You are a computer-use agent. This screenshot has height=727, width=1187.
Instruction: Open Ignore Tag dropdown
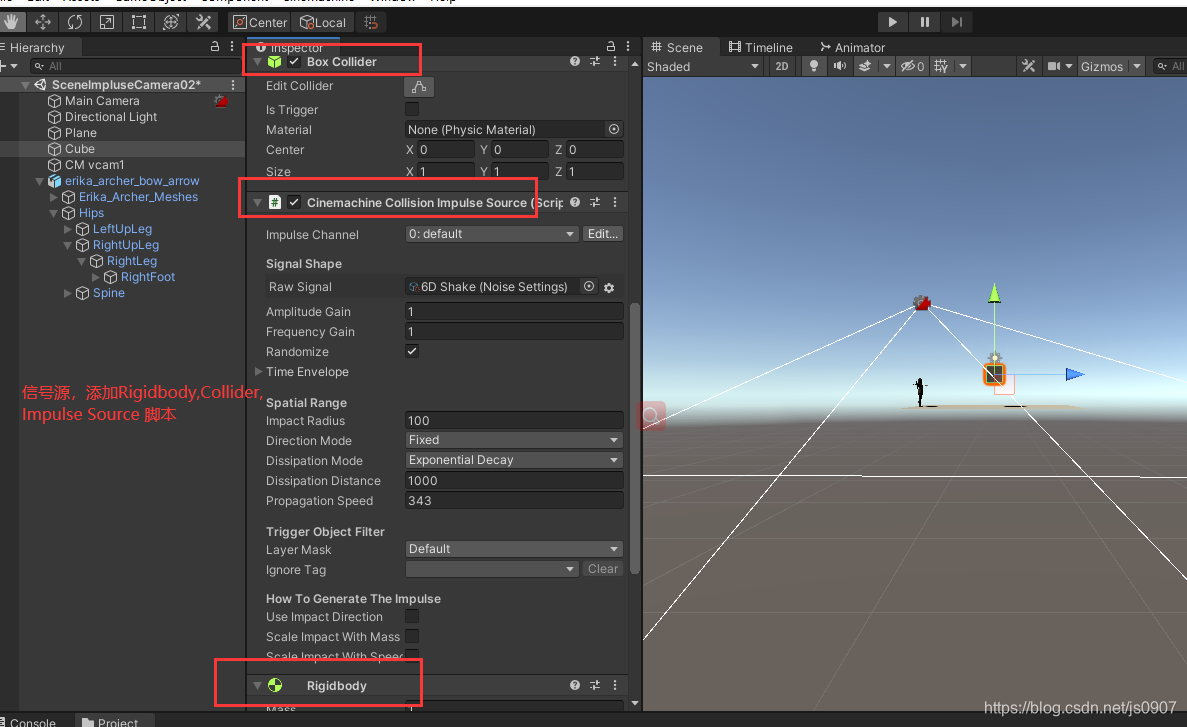[x=492, y=569]
